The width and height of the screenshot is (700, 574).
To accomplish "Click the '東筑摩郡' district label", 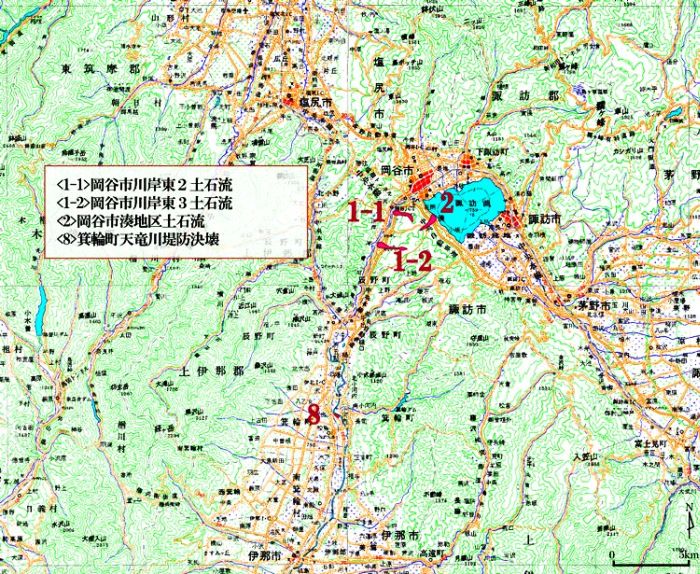I will click(x=100, y=69).
